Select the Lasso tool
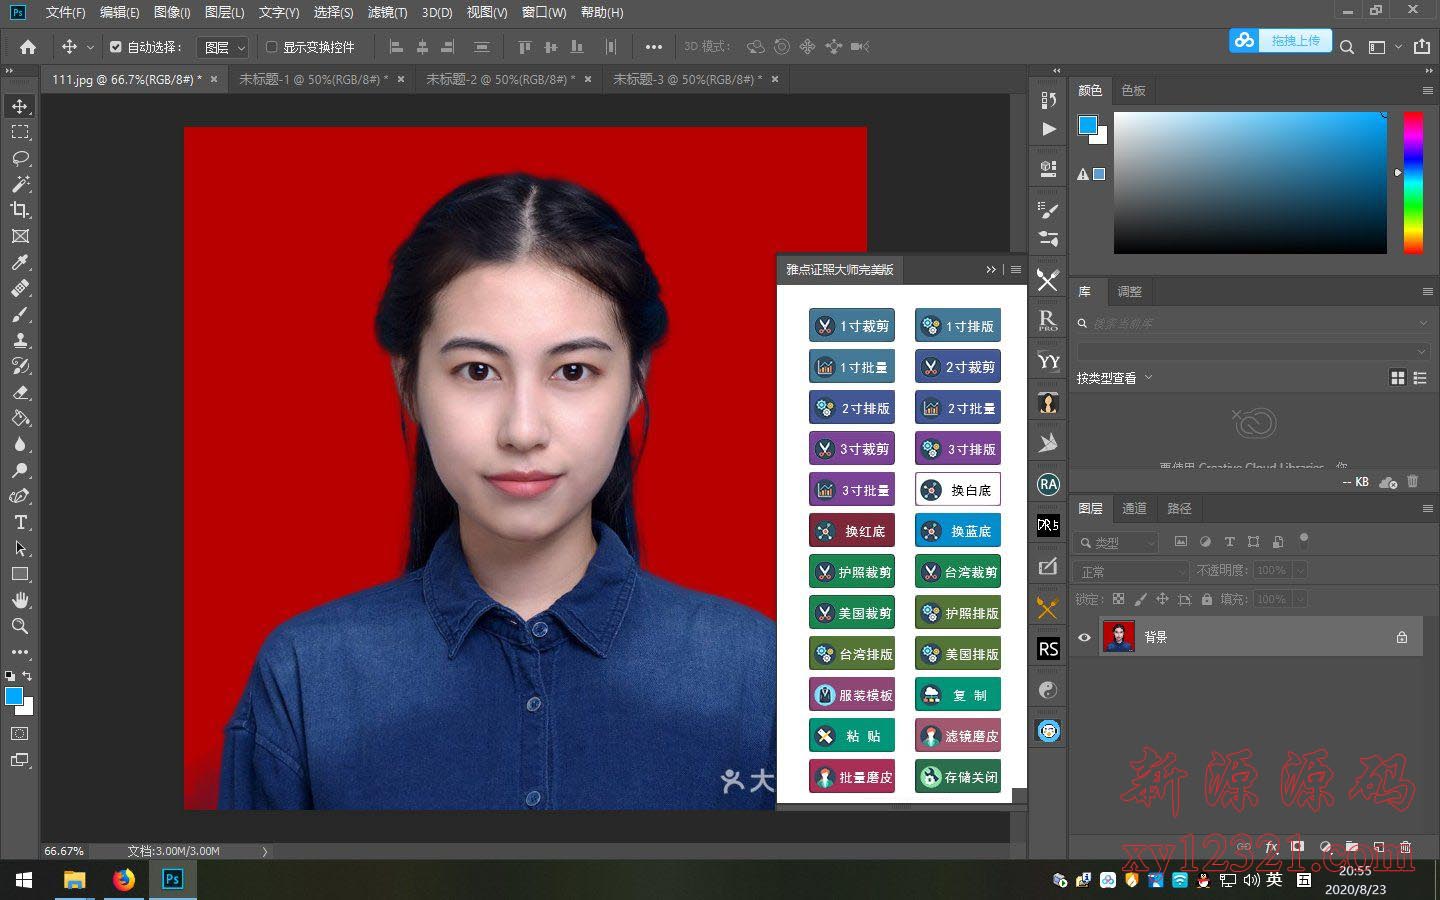This screenshot has width=1440, height=900. pos(20,158)
